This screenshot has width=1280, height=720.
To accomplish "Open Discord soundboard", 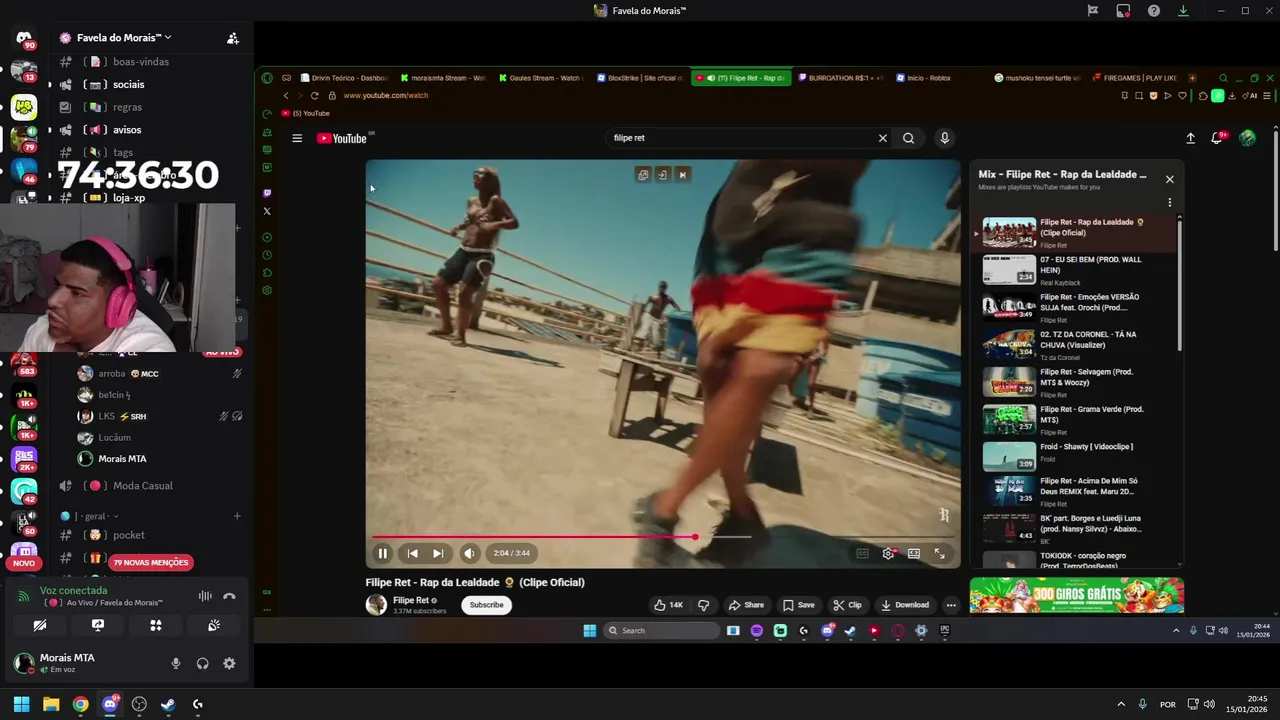I will pos(214,625).
